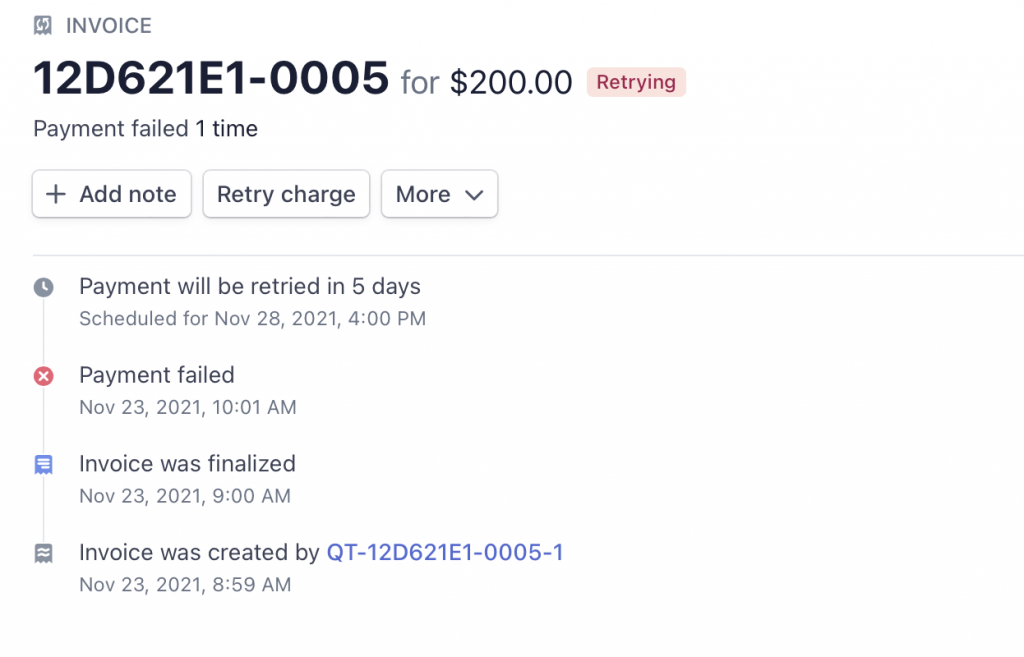Select the Invoice was finalized entry
This screenshot has height=657, width=1024.
tap(187, 463)
